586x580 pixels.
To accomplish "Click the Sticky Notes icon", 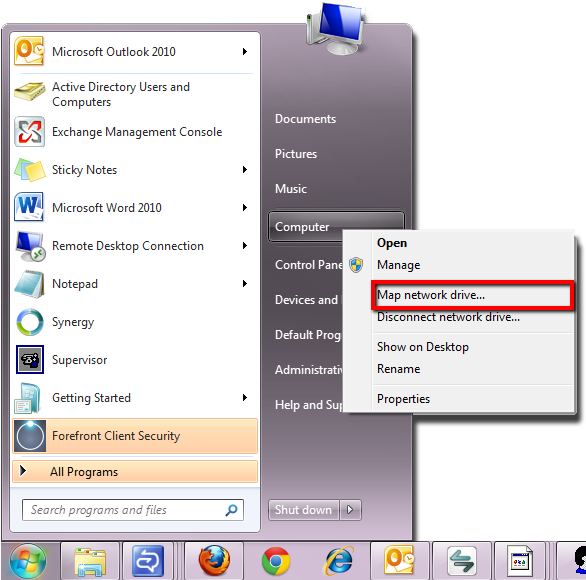I will click(29, 170).
